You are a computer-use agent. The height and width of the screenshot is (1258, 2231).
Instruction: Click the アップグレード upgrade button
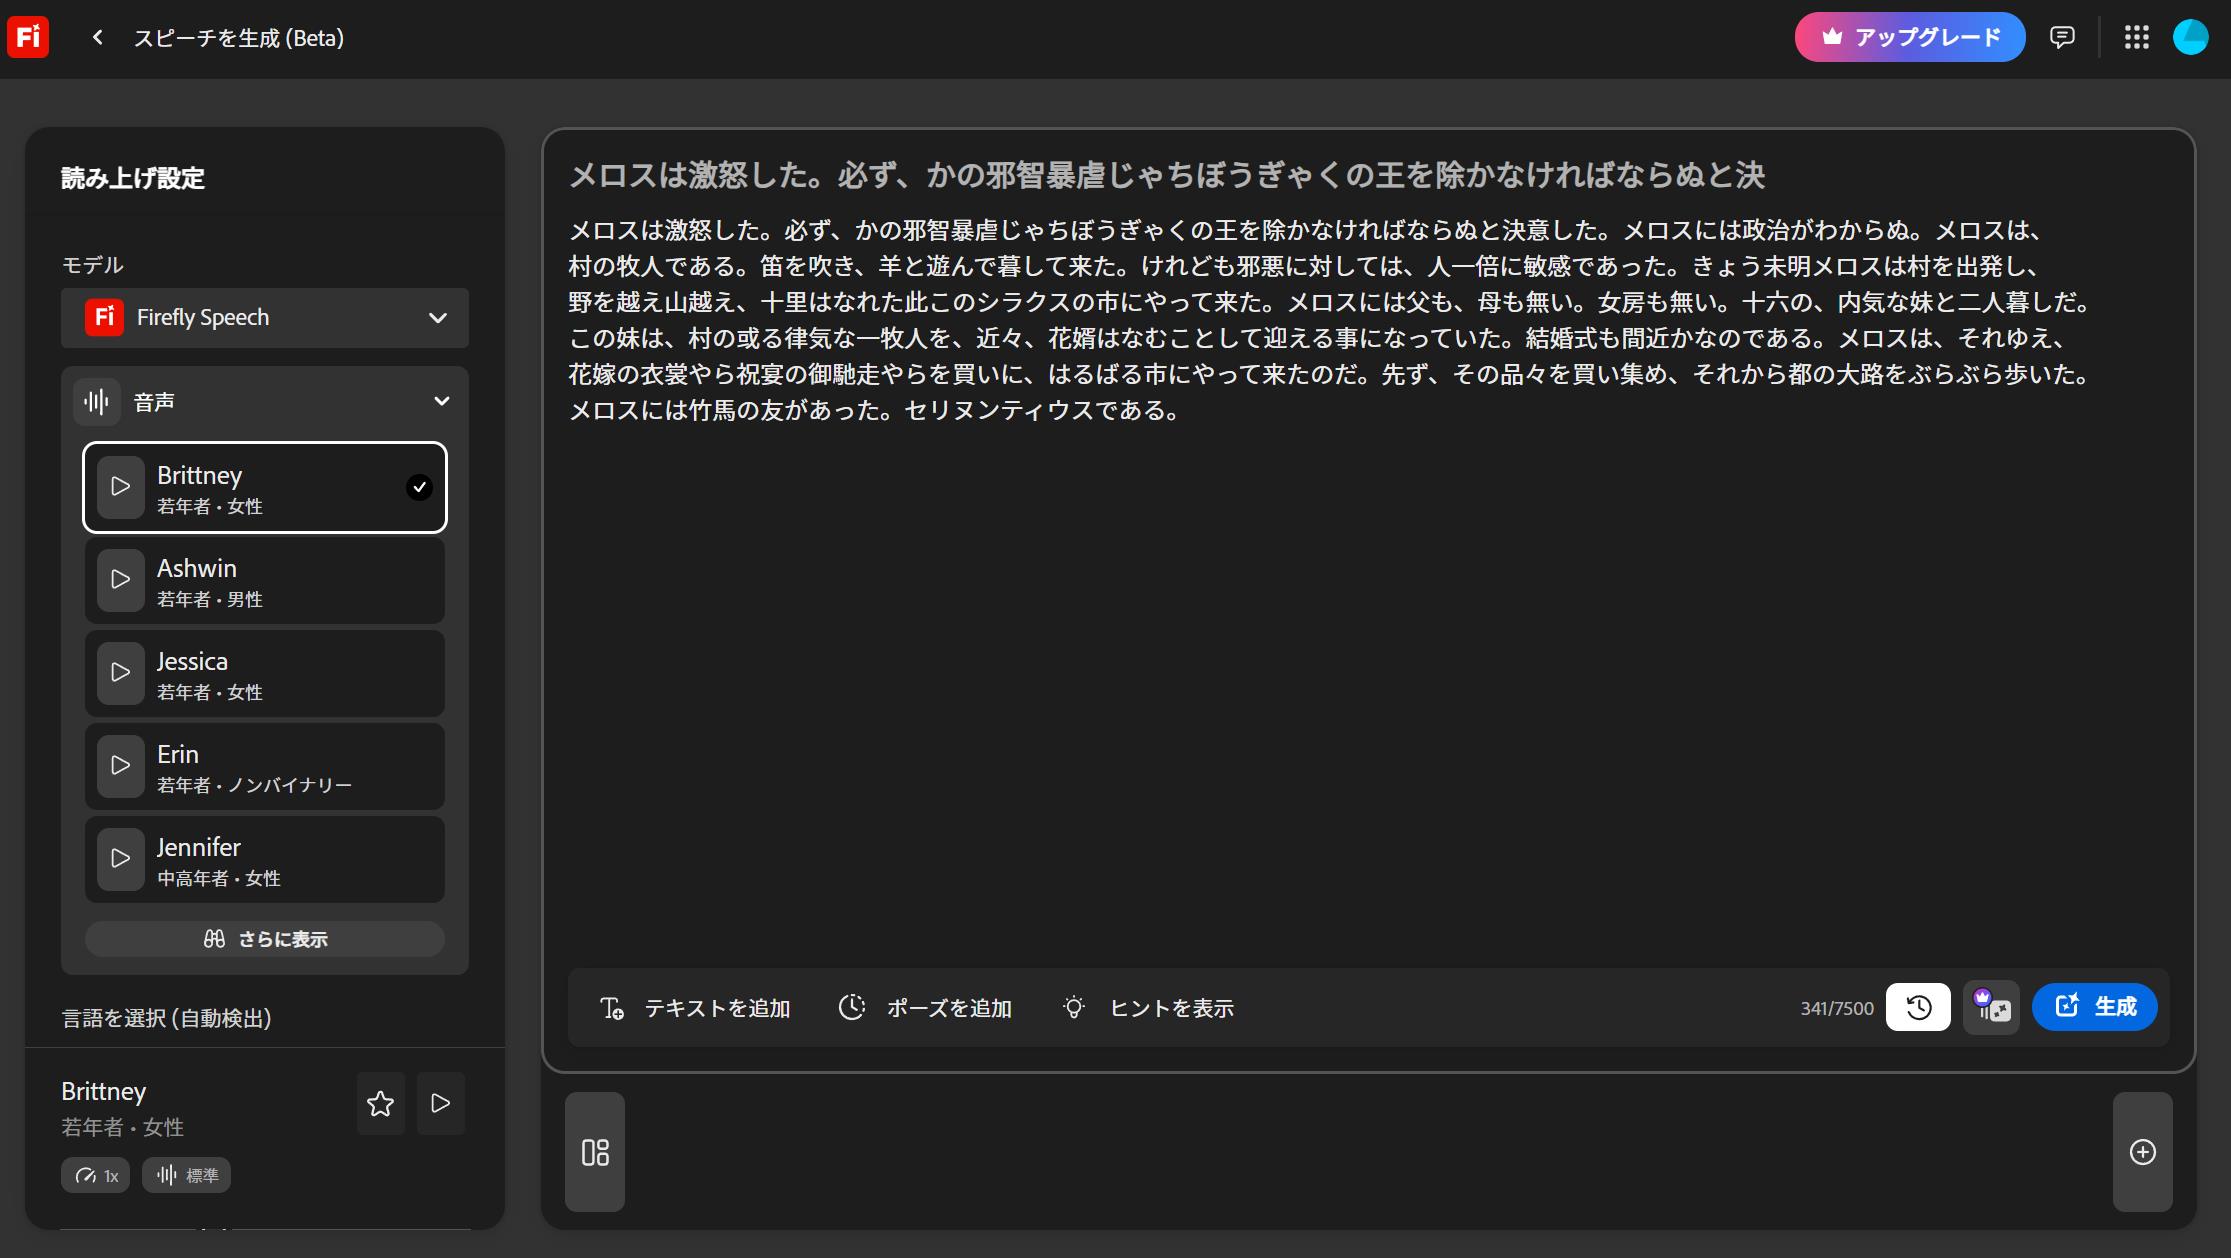[x=1908, y=37]
